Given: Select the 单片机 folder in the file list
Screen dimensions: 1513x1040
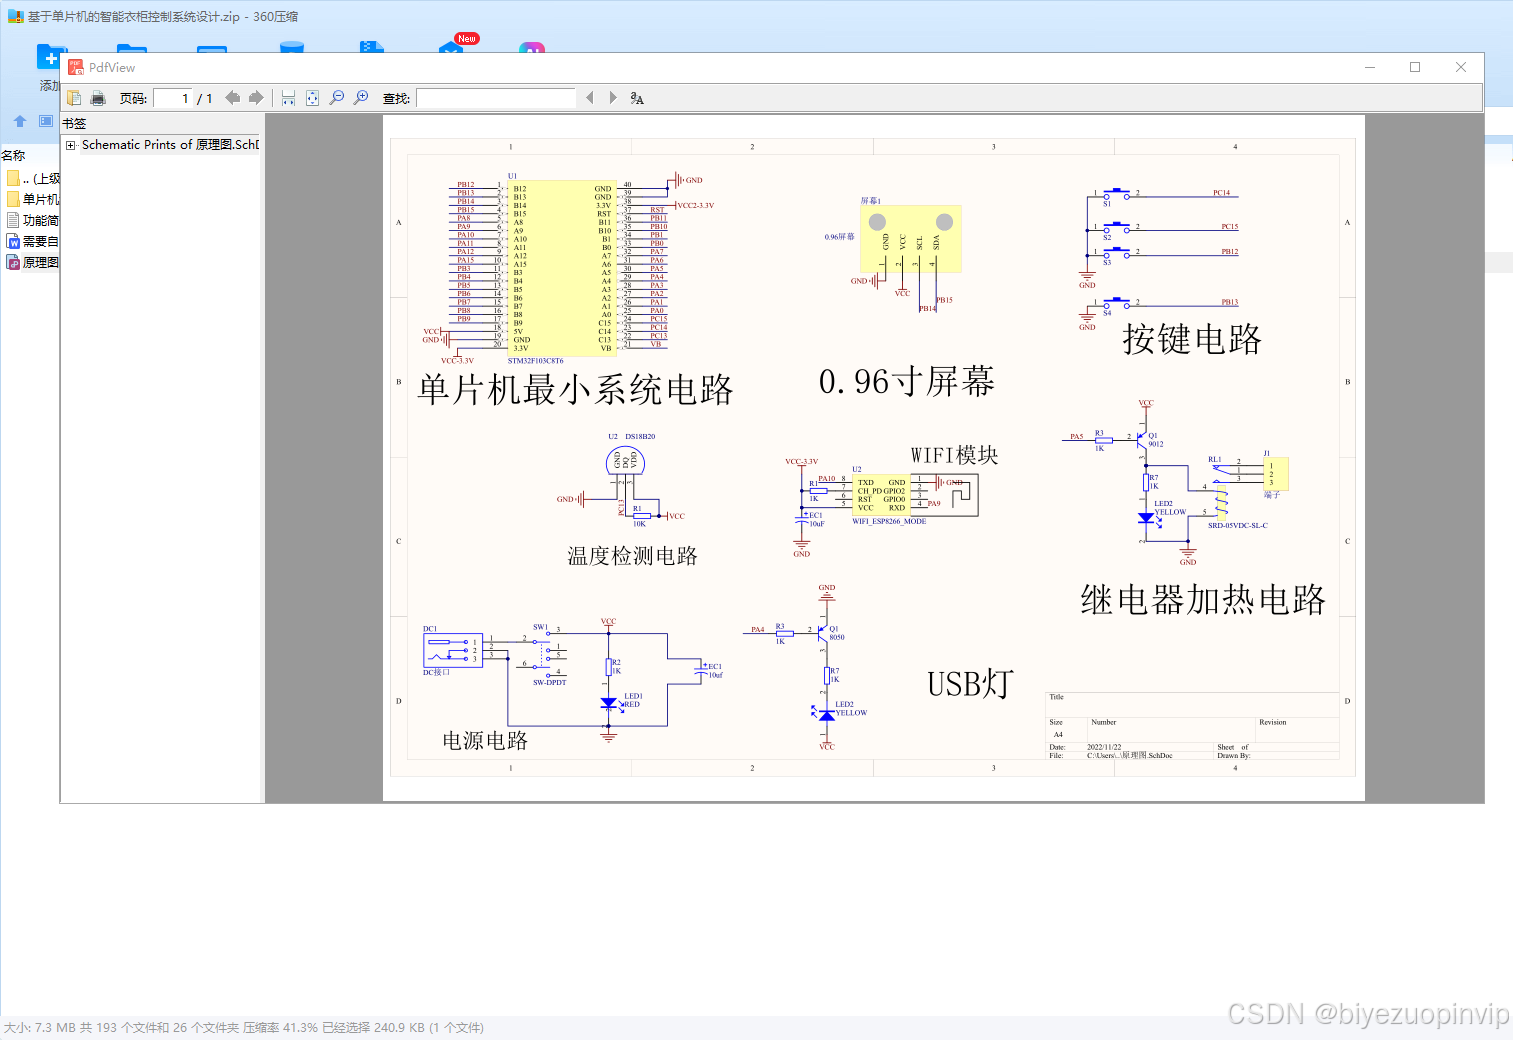Looking at the screenshot, I should (x=27, y=199).
